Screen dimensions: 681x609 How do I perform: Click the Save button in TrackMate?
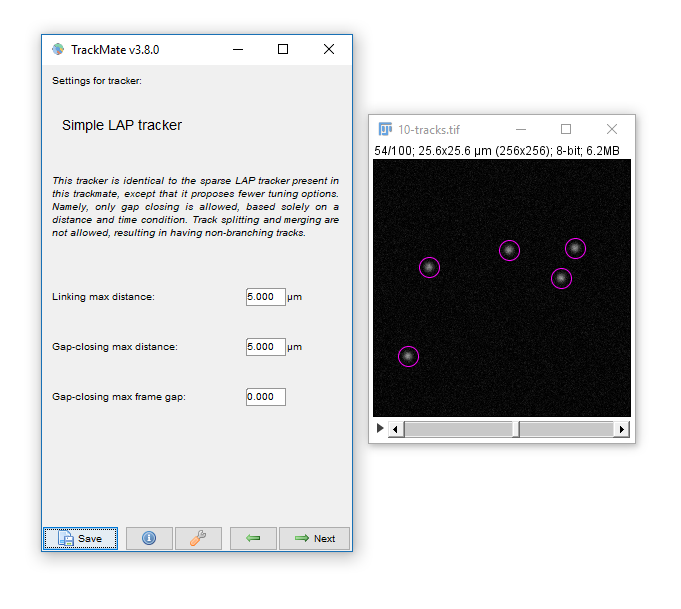pyautogui.click(x=80, y=538)
